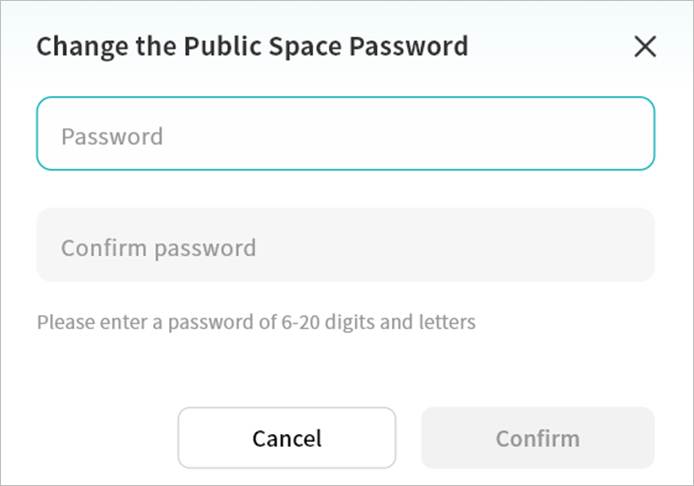Hit the grayed-out Confirm button
Viewport: 694px width, 486px height.
[537, 438]
